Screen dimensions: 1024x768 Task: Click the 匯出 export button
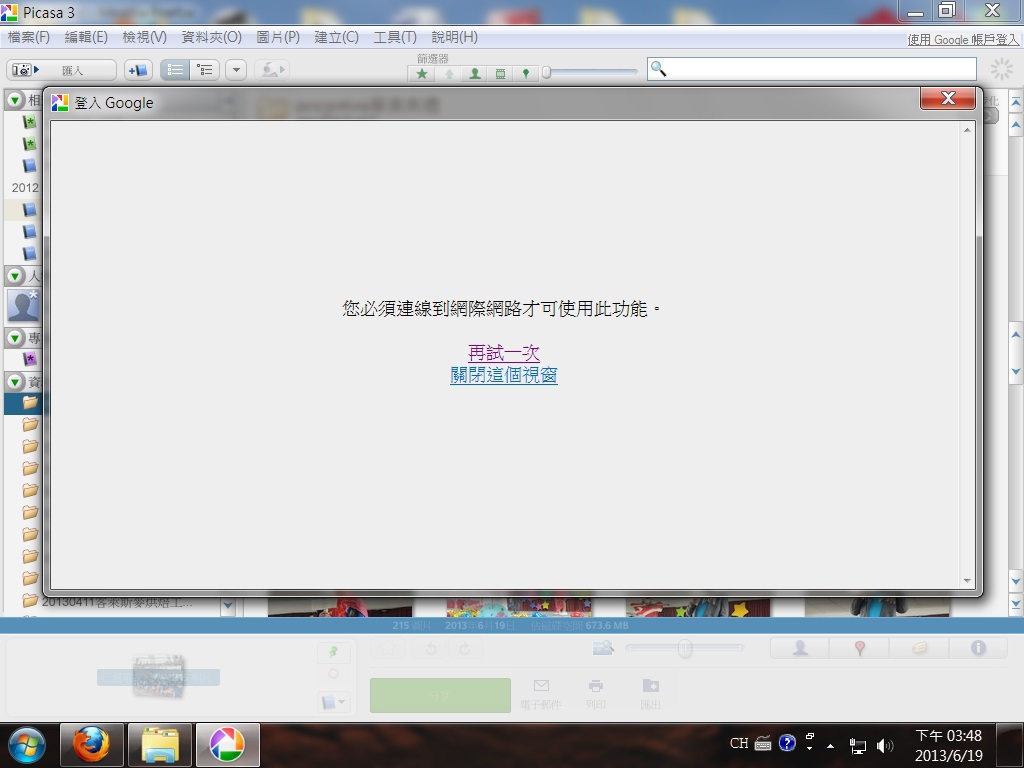(650, 694)
